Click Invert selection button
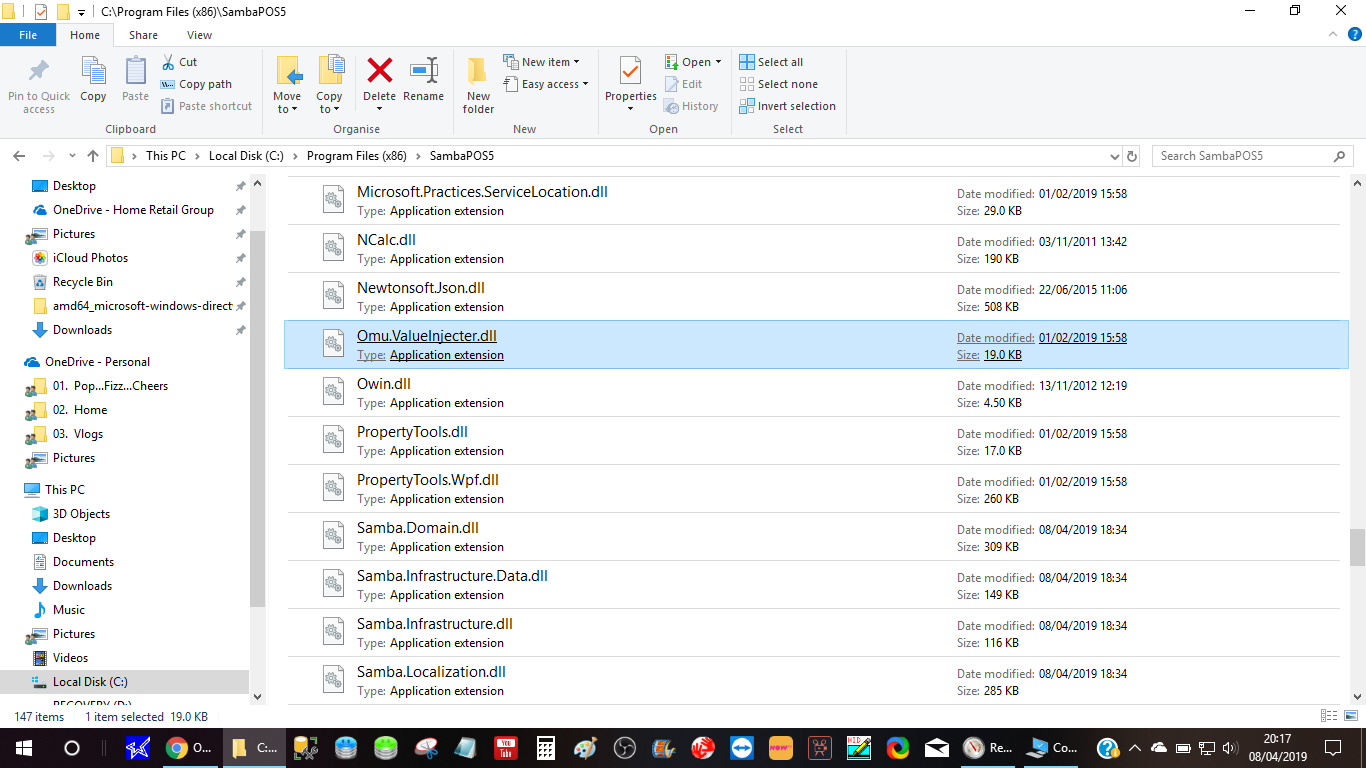This screenshot has width=1366, height=768. pos(787,106)
